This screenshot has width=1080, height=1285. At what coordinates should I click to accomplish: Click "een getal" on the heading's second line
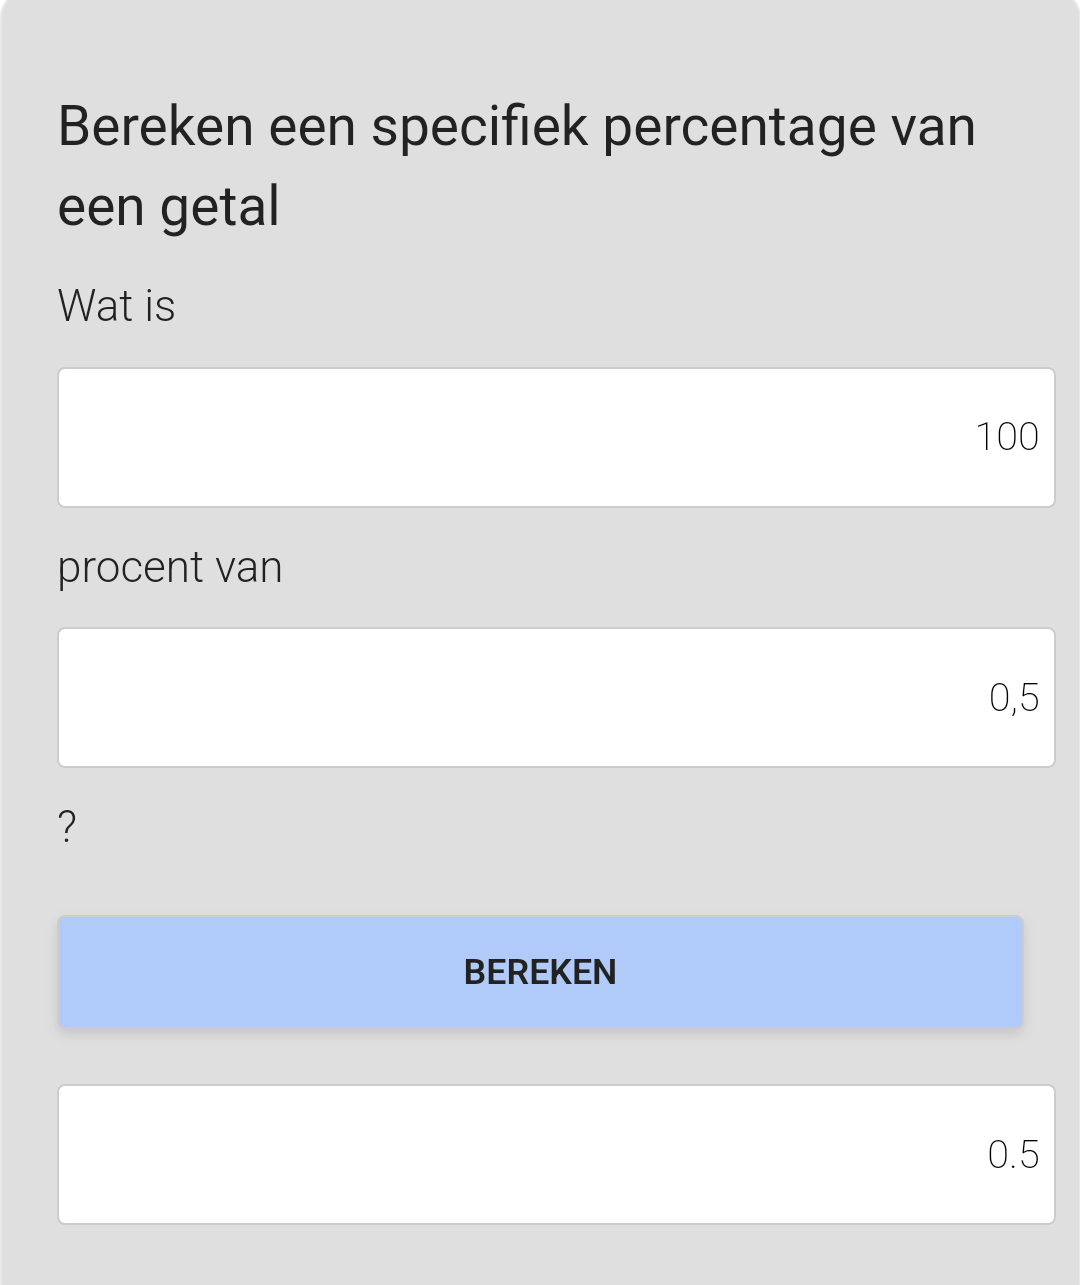coord(168,208)
